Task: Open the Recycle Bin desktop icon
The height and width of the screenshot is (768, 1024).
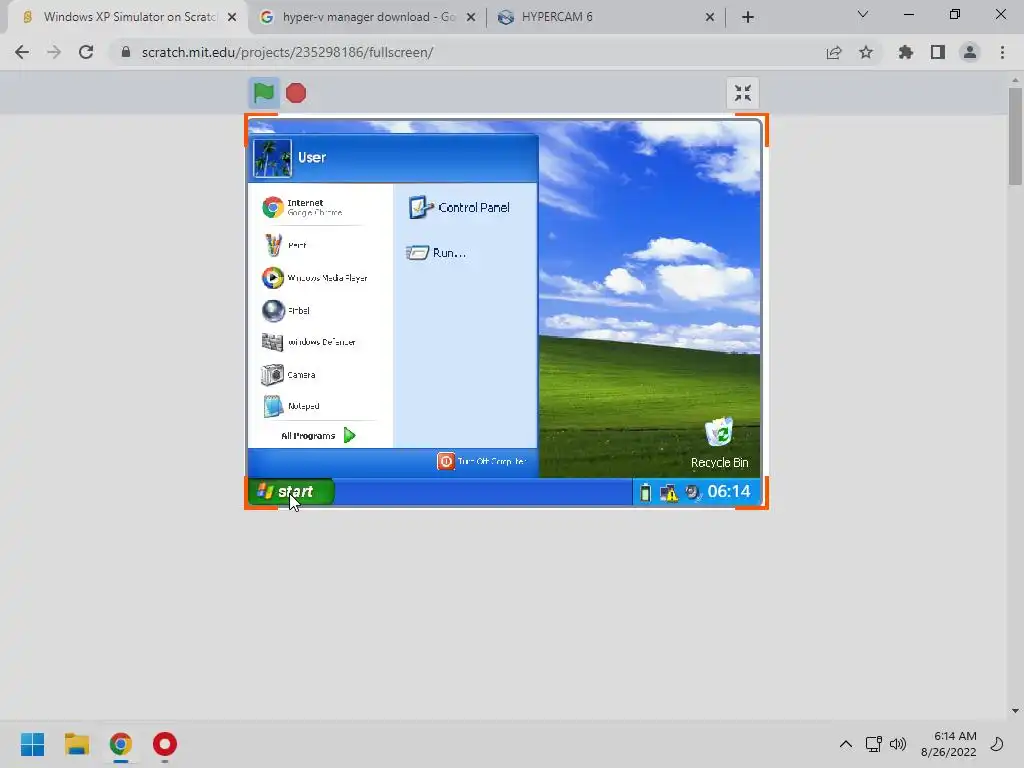Action: click(x=719, y=443)
